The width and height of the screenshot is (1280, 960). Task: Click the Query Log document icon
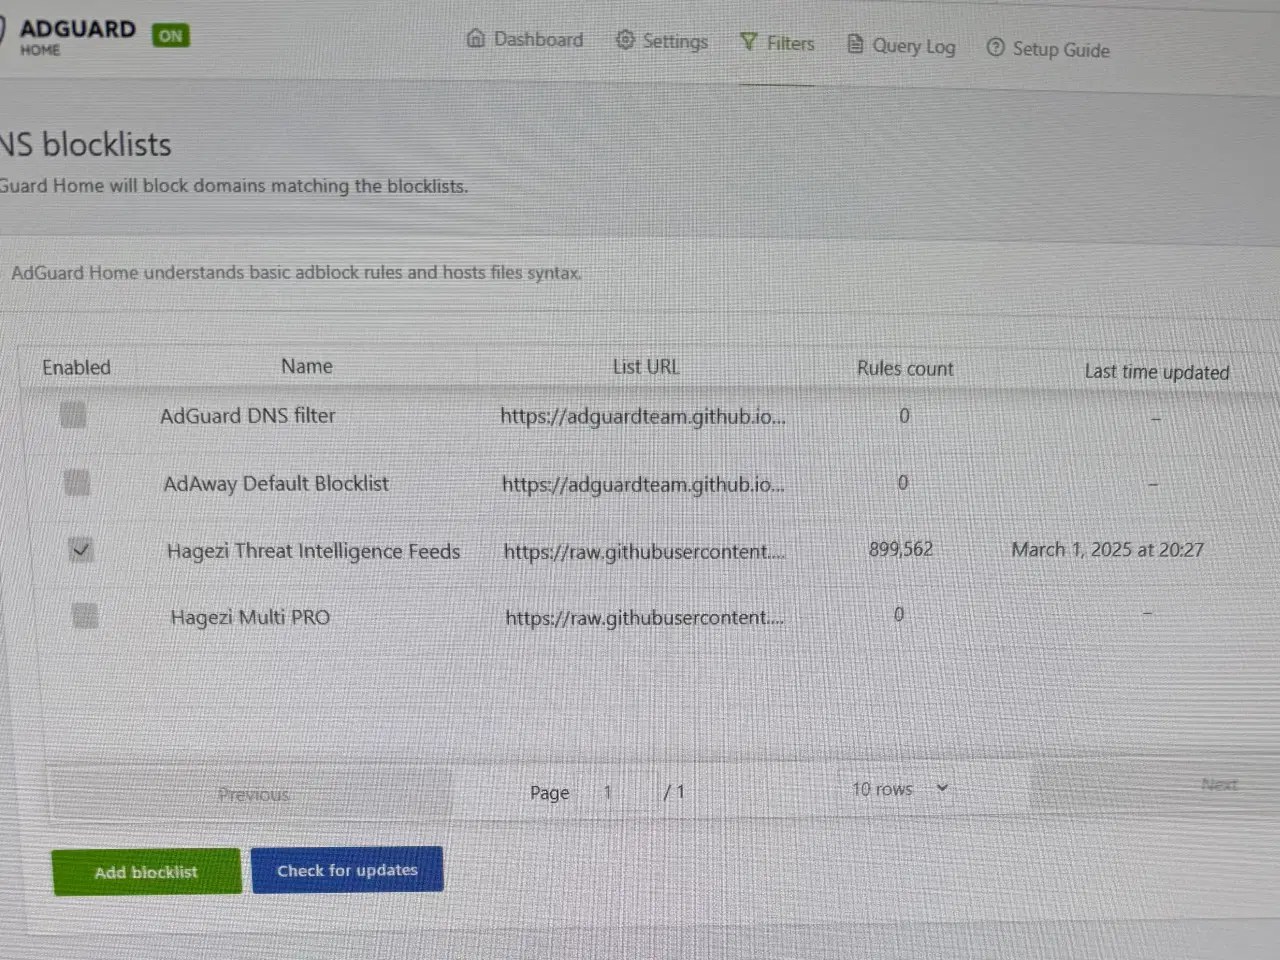855,43
